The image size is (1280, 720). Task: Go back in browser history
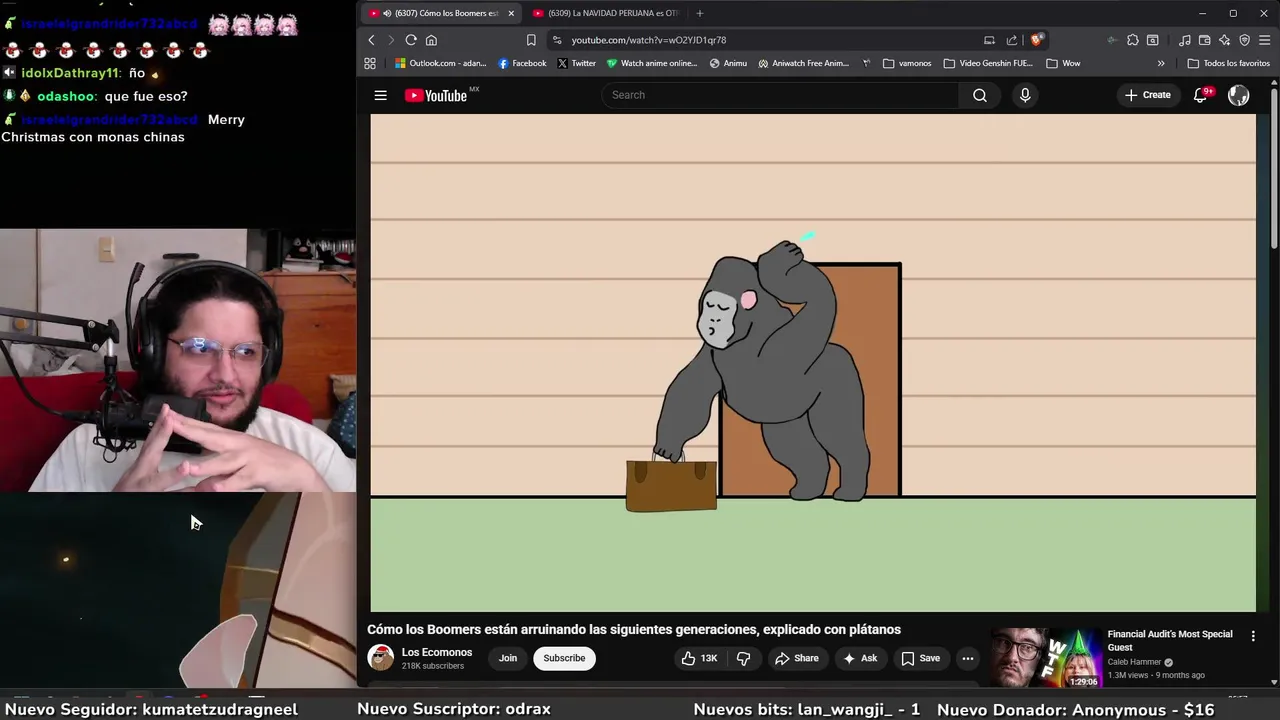tap(371, 40)
